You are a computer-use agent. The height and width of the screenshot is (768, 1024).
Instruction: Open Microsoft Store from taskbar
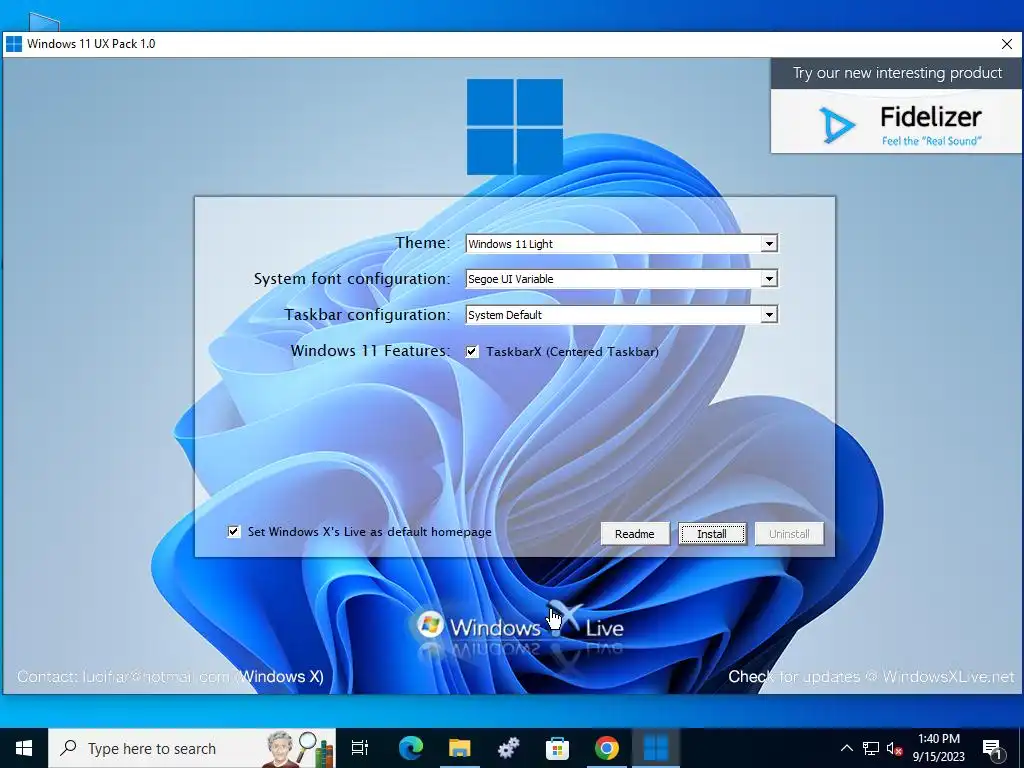(x=558, y=748)
